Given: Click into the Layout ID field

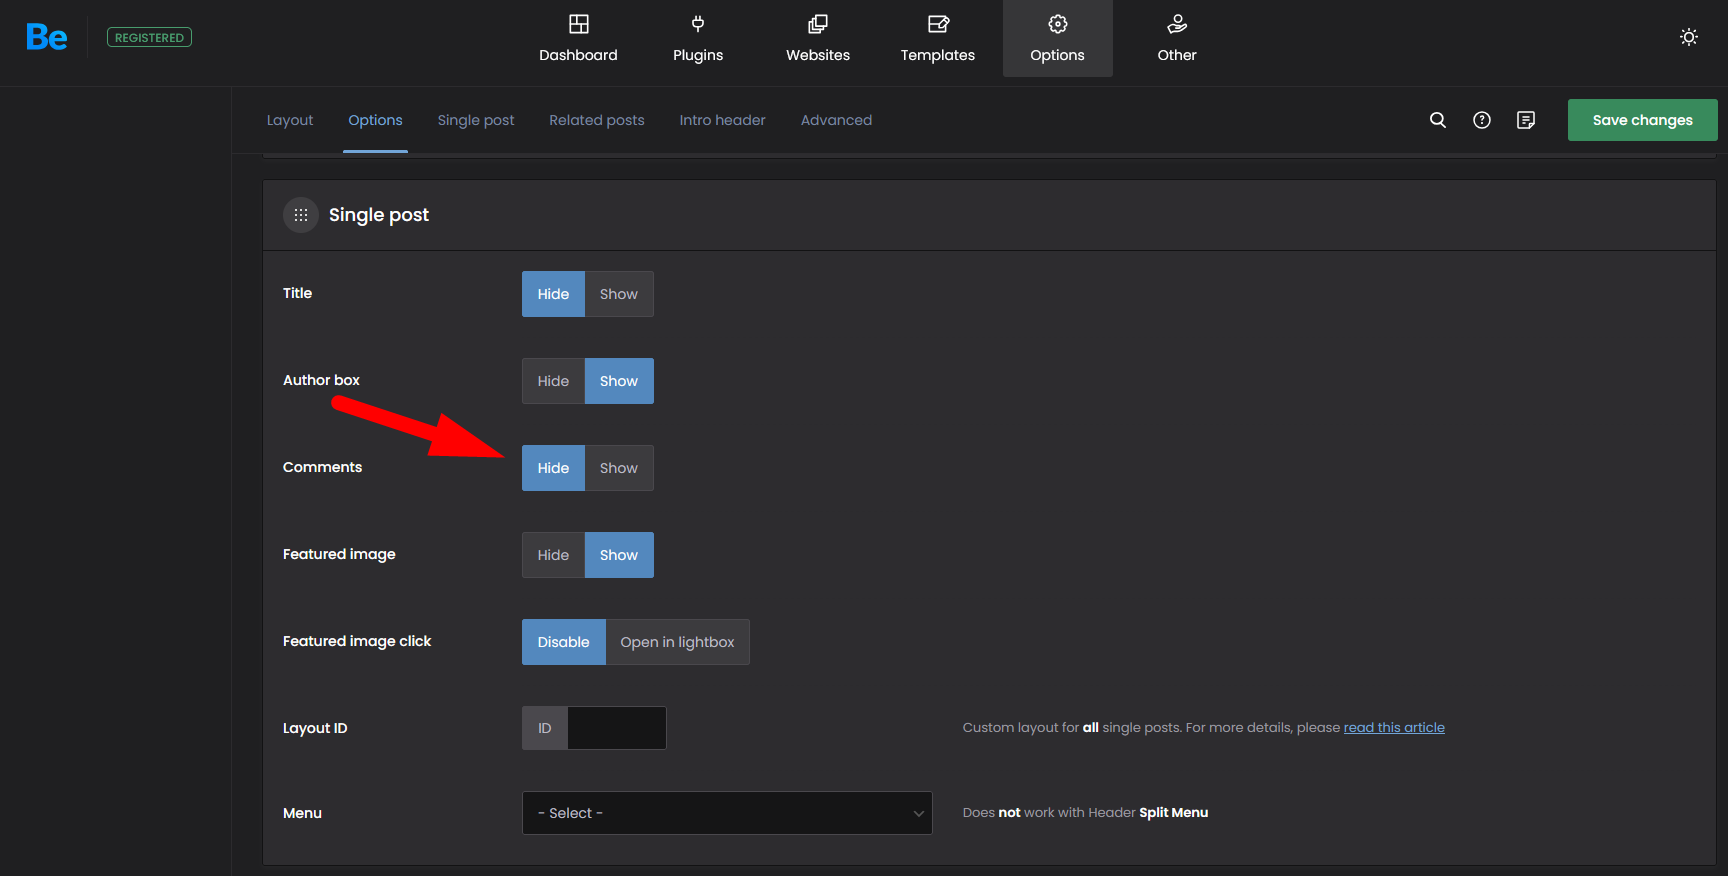Looking at the screenshot, I should click(616, 728).
